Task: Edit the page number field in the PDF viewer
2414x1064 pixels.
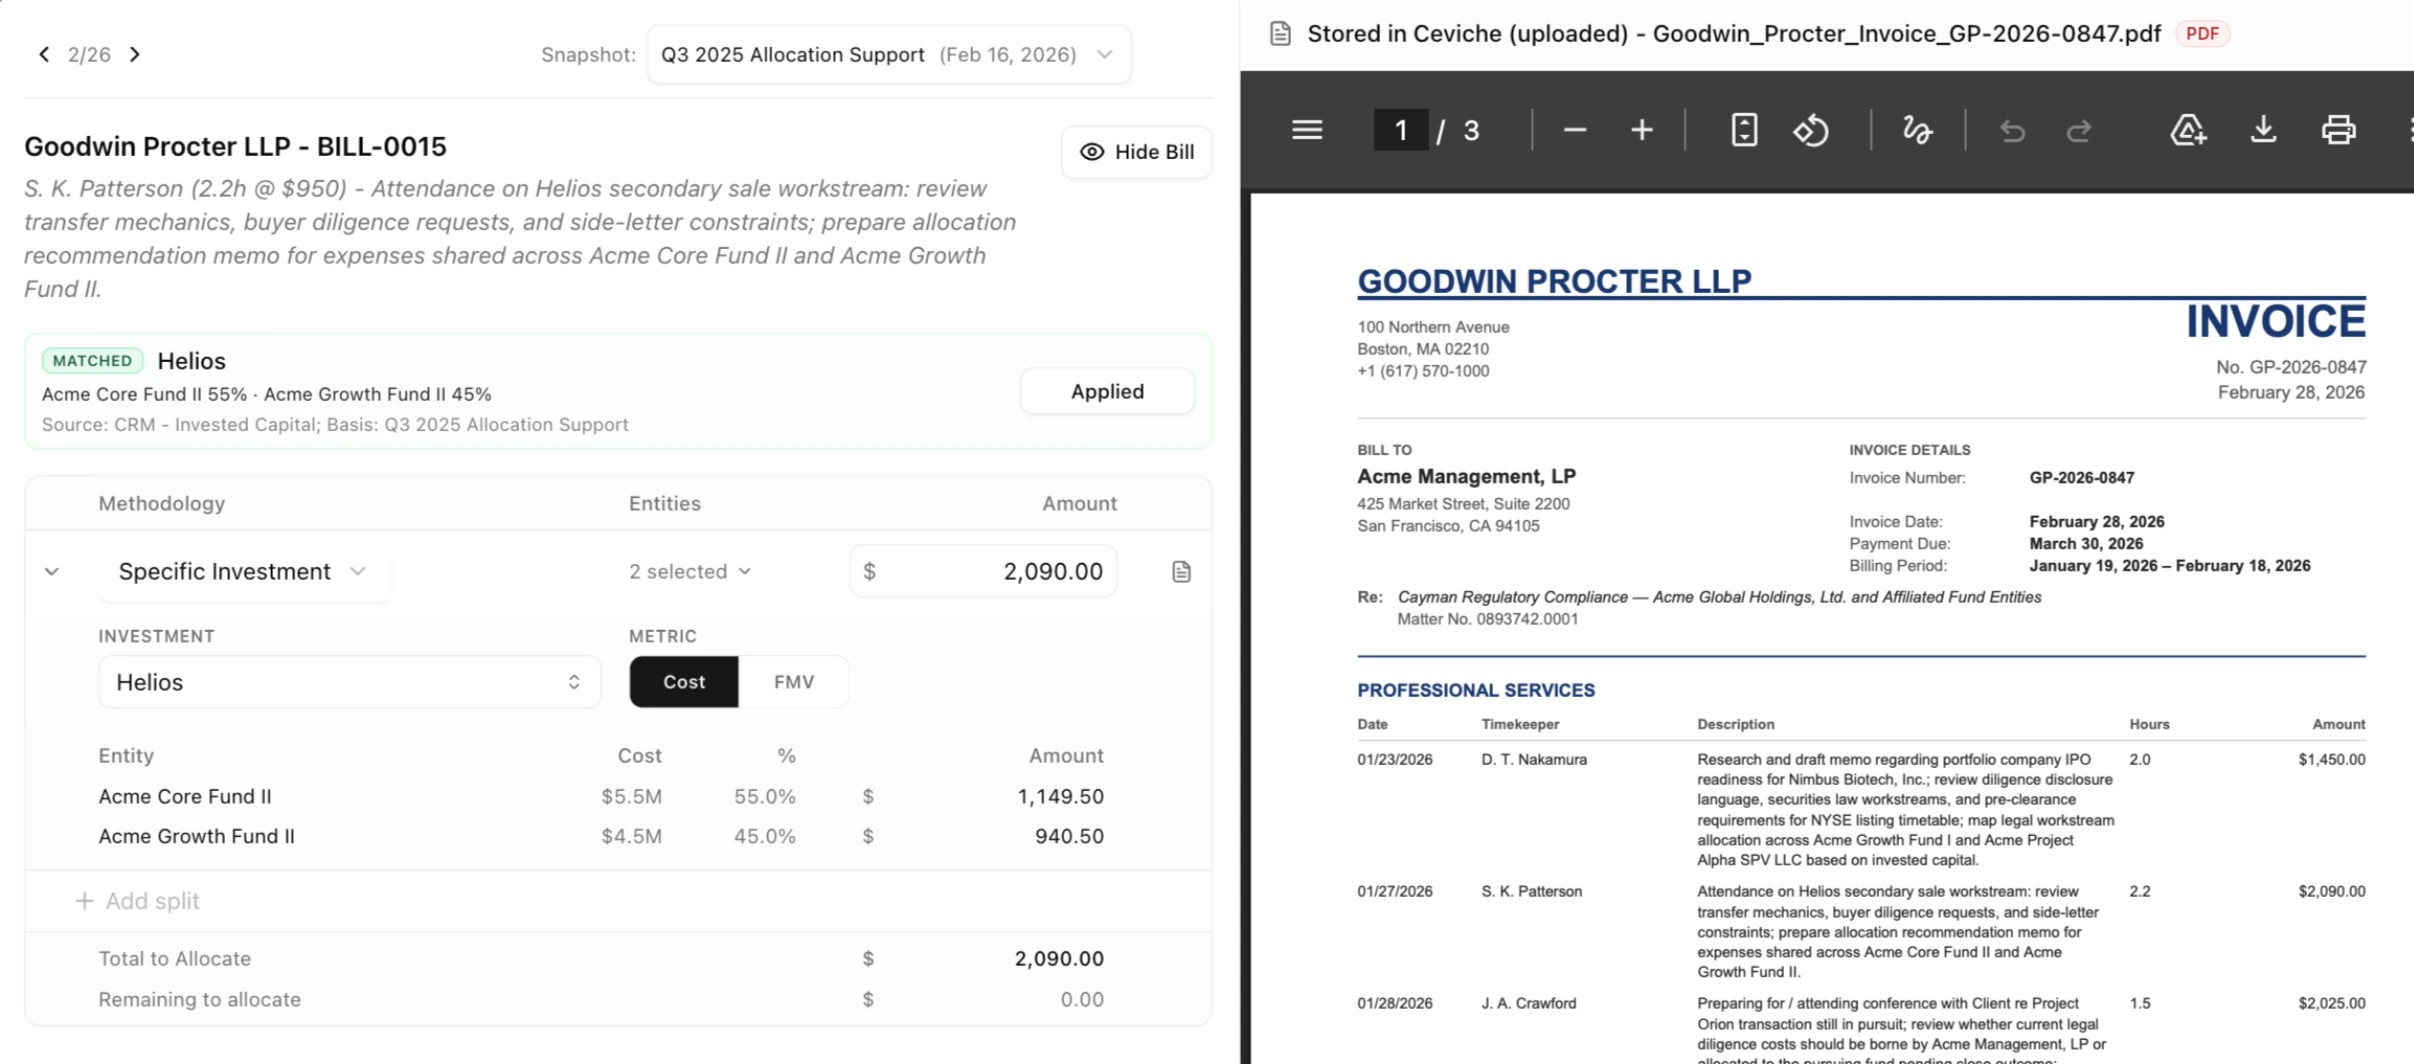Action: pos(1400,129)
